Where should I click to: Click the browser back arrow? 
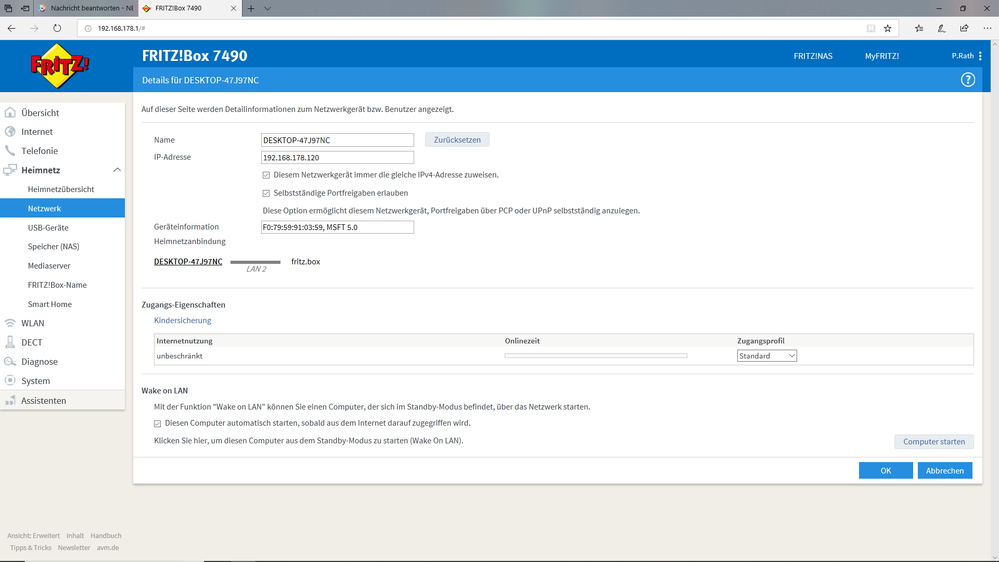11,28
